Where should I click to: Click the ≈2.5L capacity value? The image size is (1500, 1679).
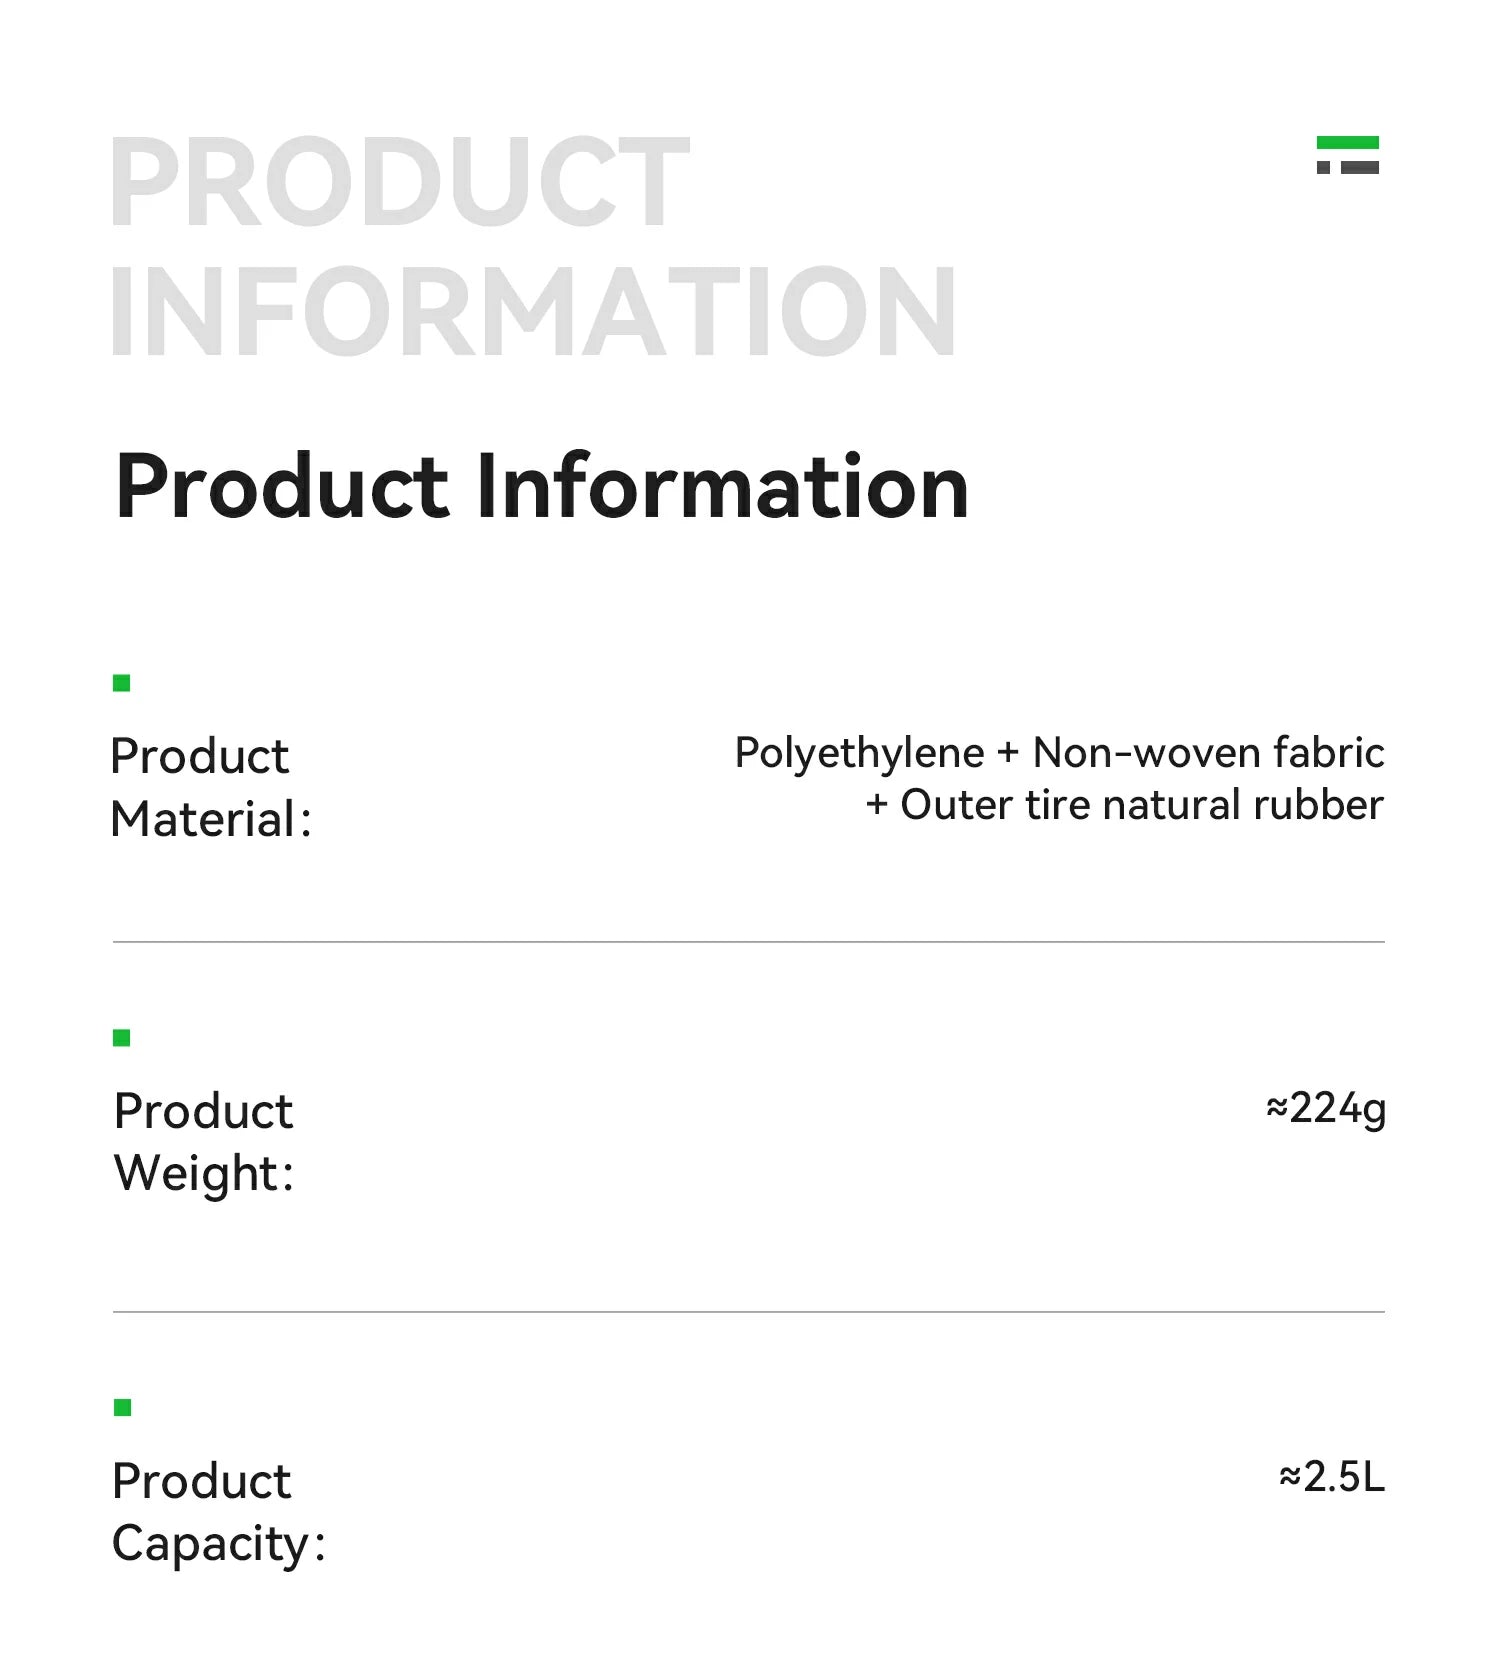[1332, 1477]
